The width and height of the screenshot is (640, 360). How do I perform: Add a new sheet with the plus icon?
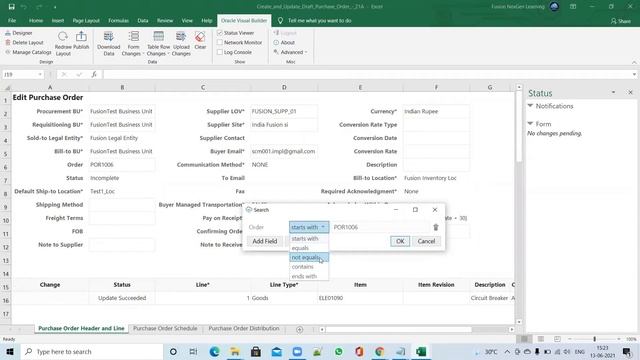[299, 329]
